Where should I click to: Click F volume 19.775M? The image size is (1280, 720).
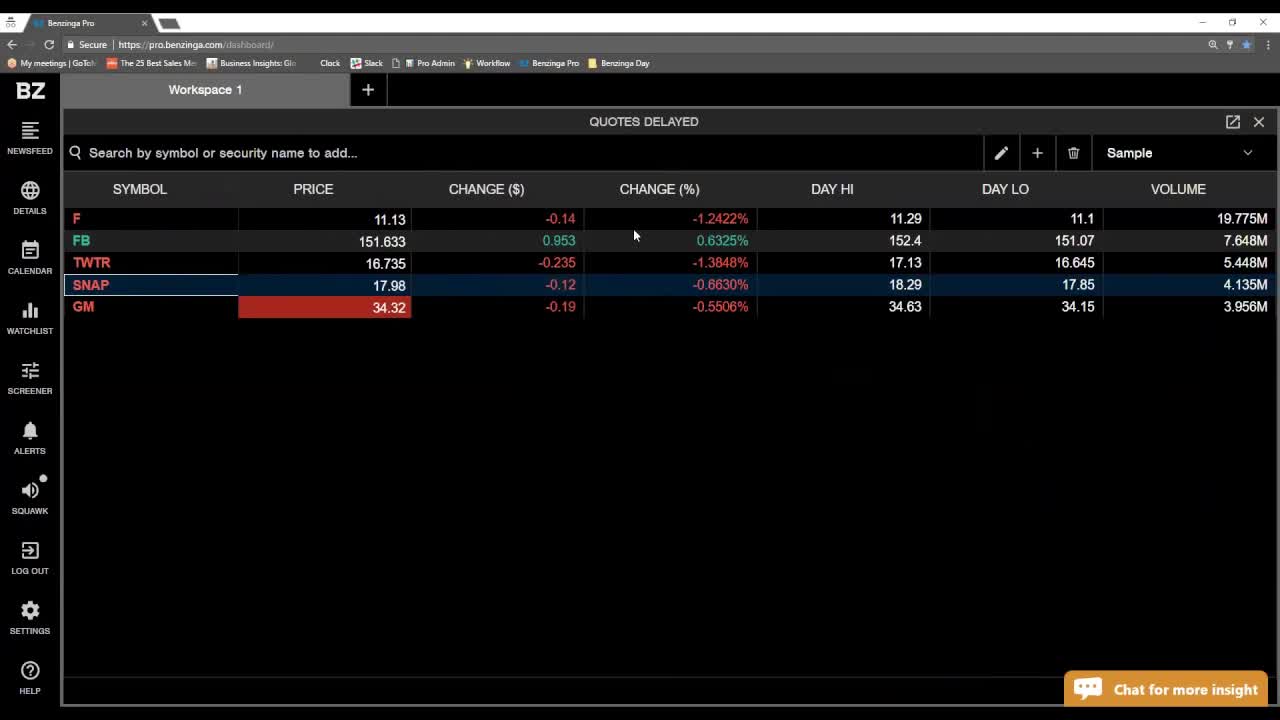pyautogui.click(x=1242, y=219)
